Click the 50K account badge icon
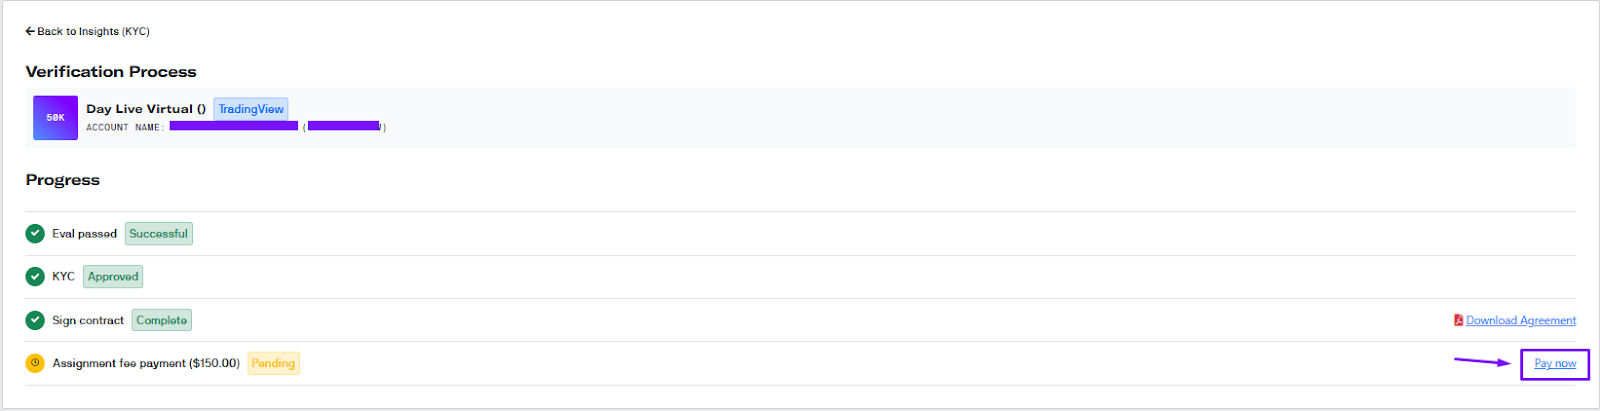This screenshot has height=411, width=1600. 55,118
